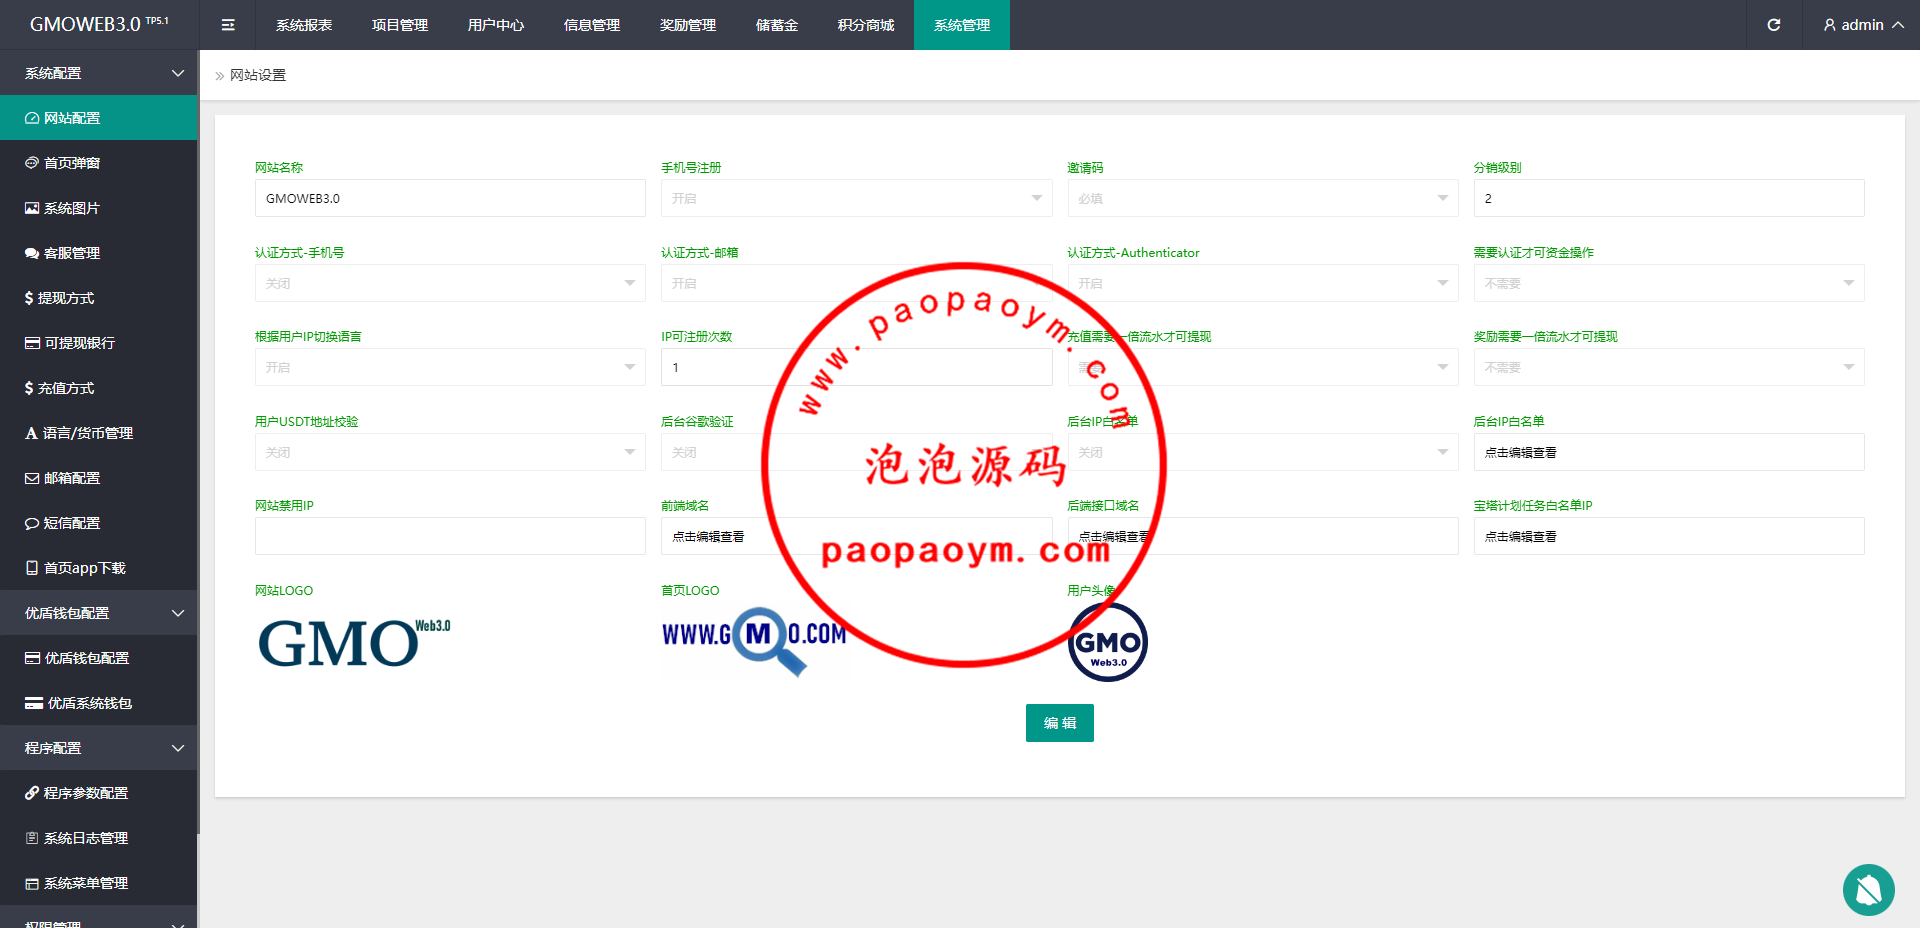
Task: Open the 根据用户IP切换语言 dropdown
Action: click(x=450, y=367)
